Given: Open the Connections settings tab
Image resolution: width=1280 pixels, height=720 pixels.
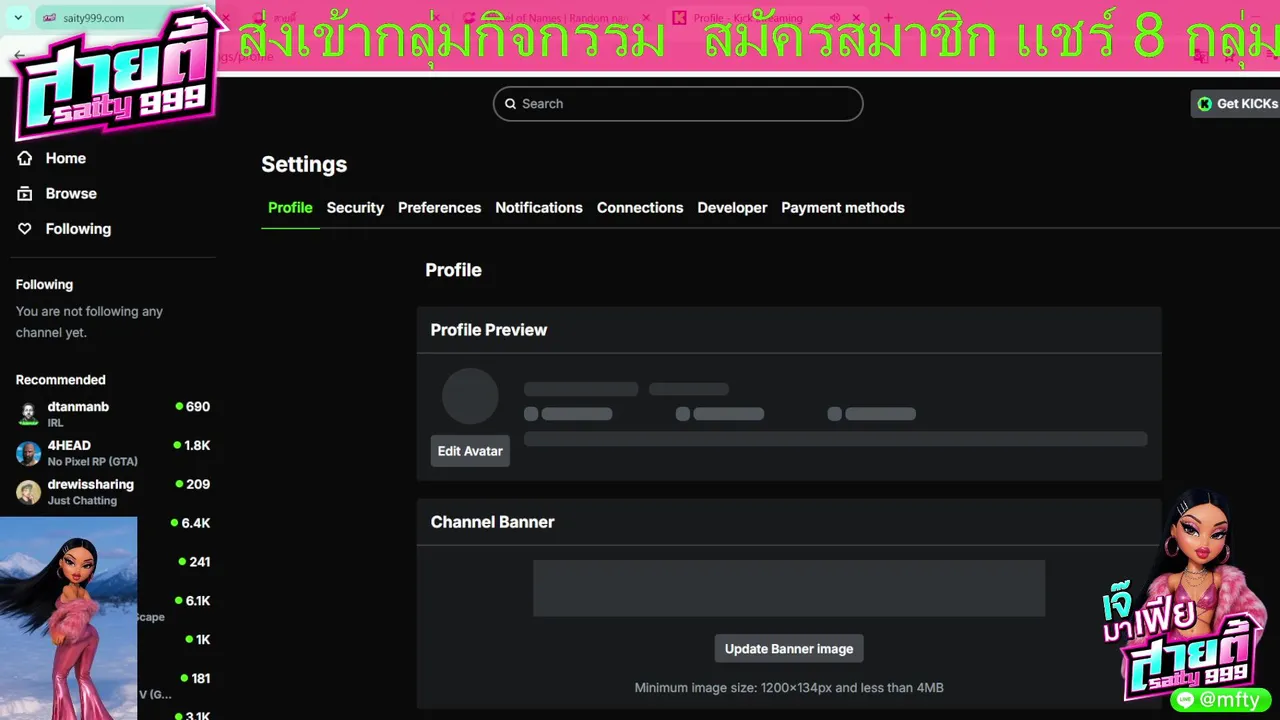Looking at the screenshot, I should [640, 208].
